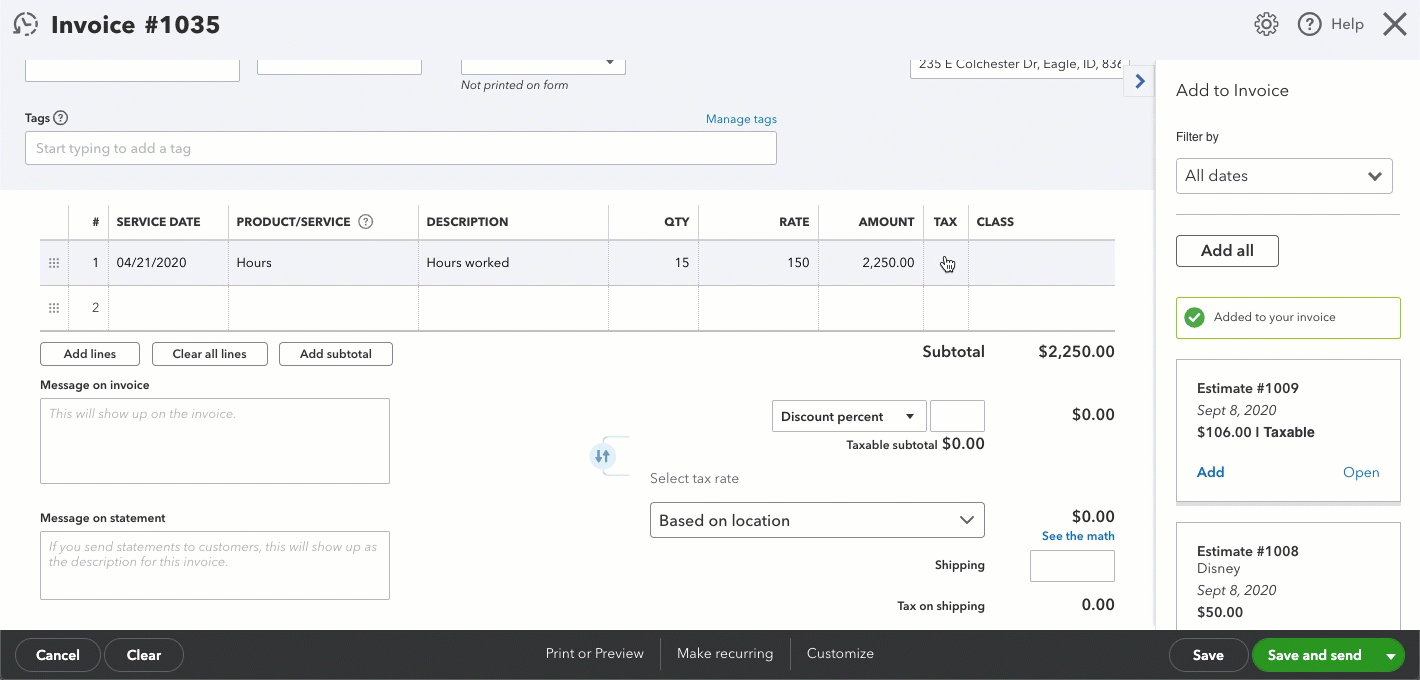Open the Filter by All dates dropdown
The image size is (1420, 680).
click(1284, 176)
